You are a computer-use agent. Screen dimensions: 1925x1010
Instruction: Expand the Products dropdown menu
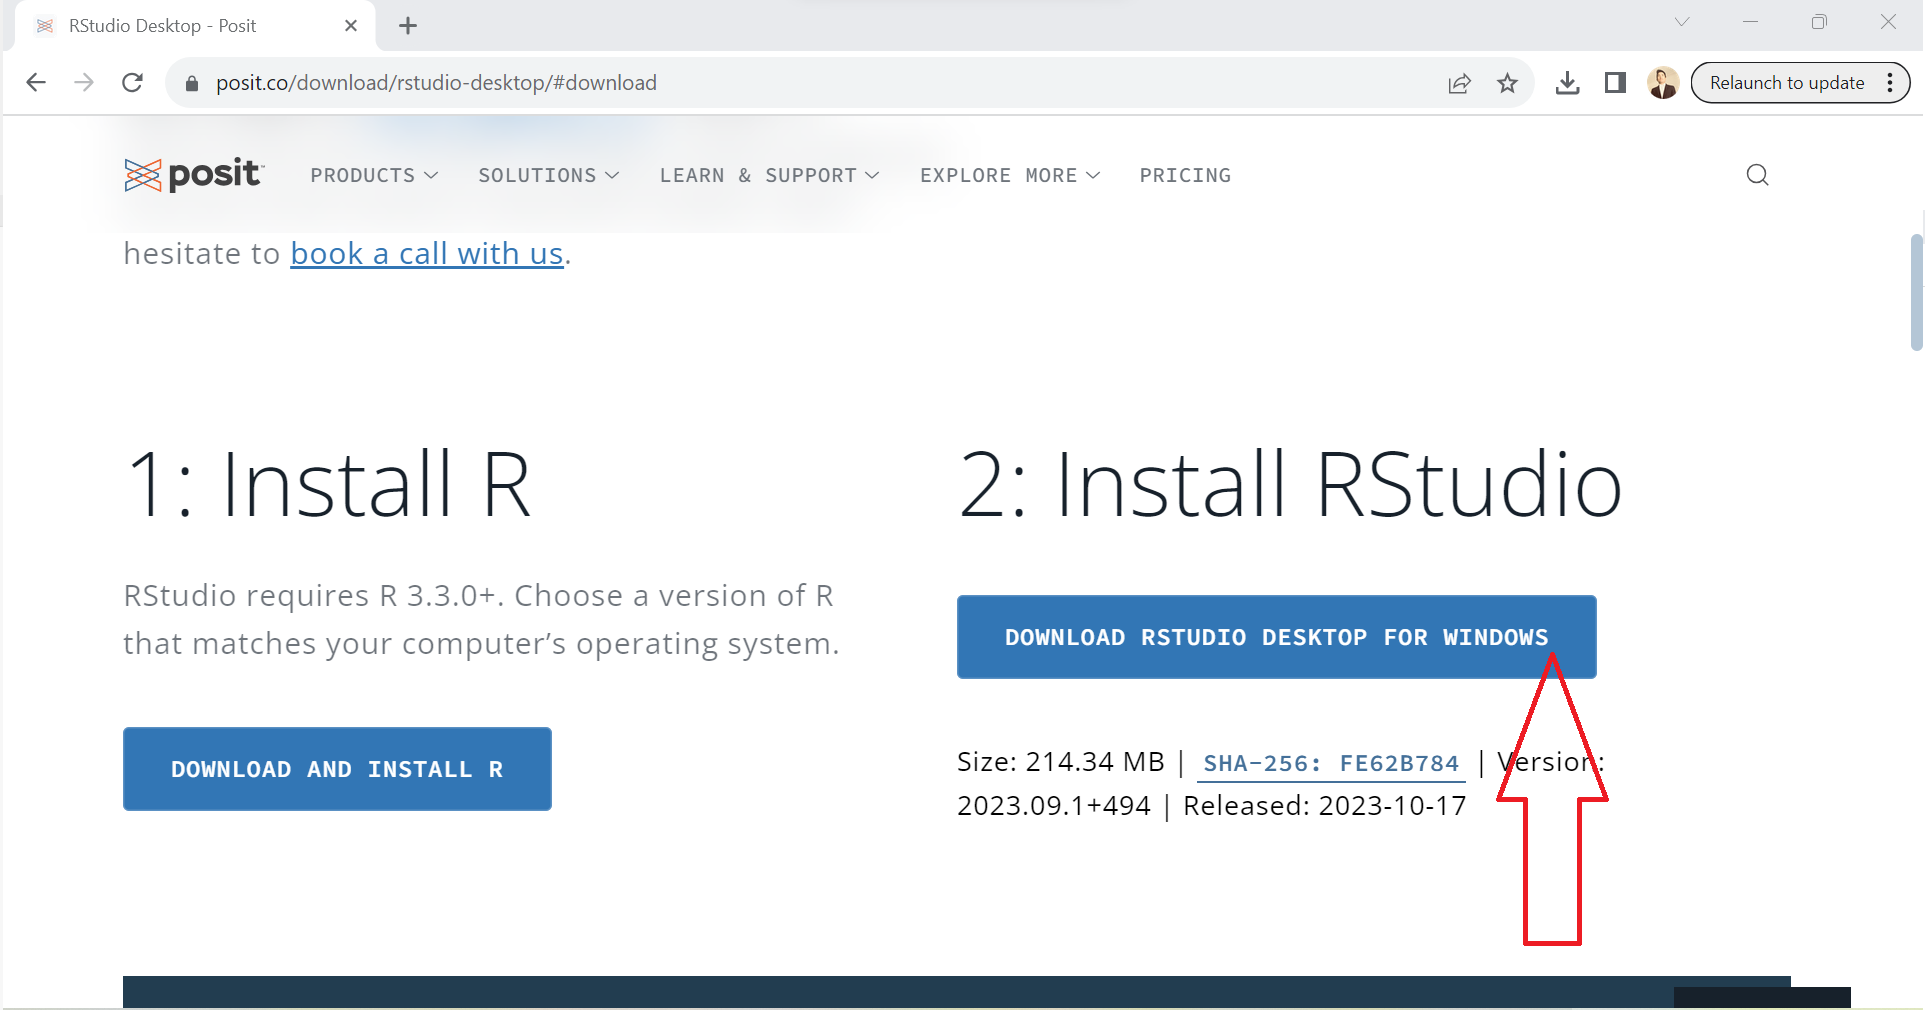(x=374, y=176)
